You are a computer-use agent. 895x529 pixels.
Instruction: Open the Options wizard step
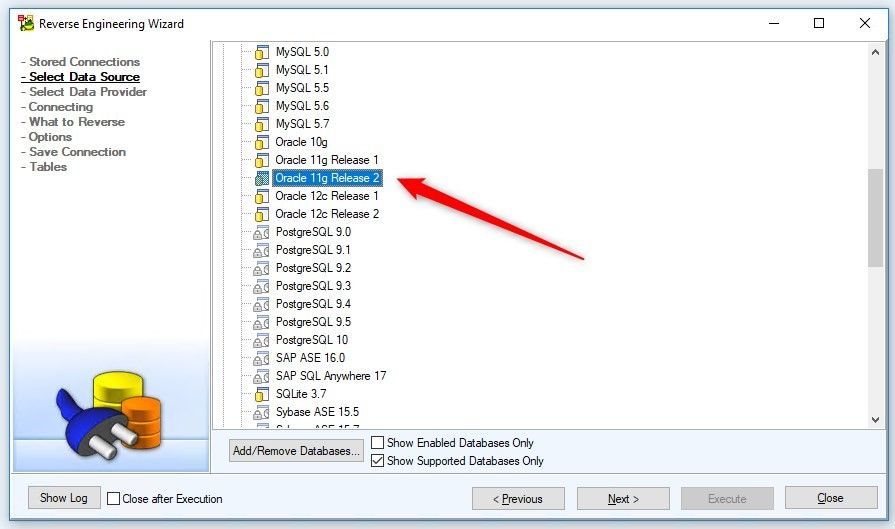(x=50, y=137)
